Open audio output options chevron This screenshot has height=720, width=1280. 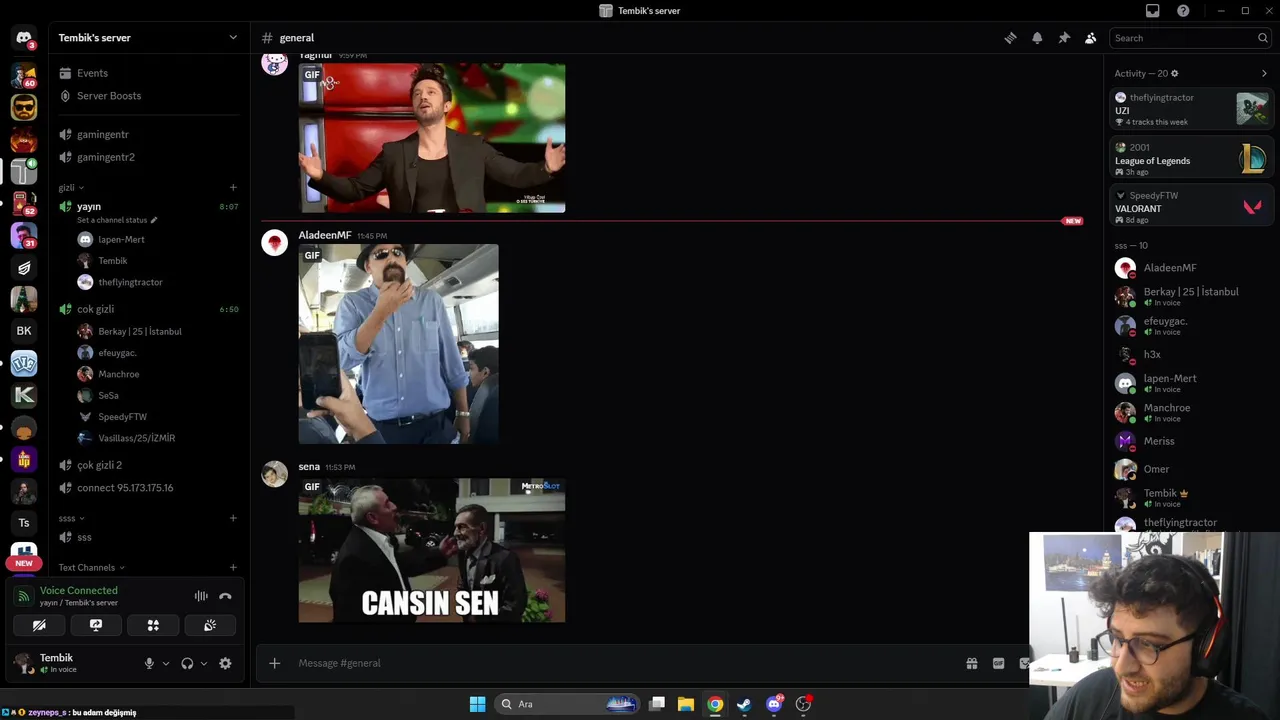[204, 663]
